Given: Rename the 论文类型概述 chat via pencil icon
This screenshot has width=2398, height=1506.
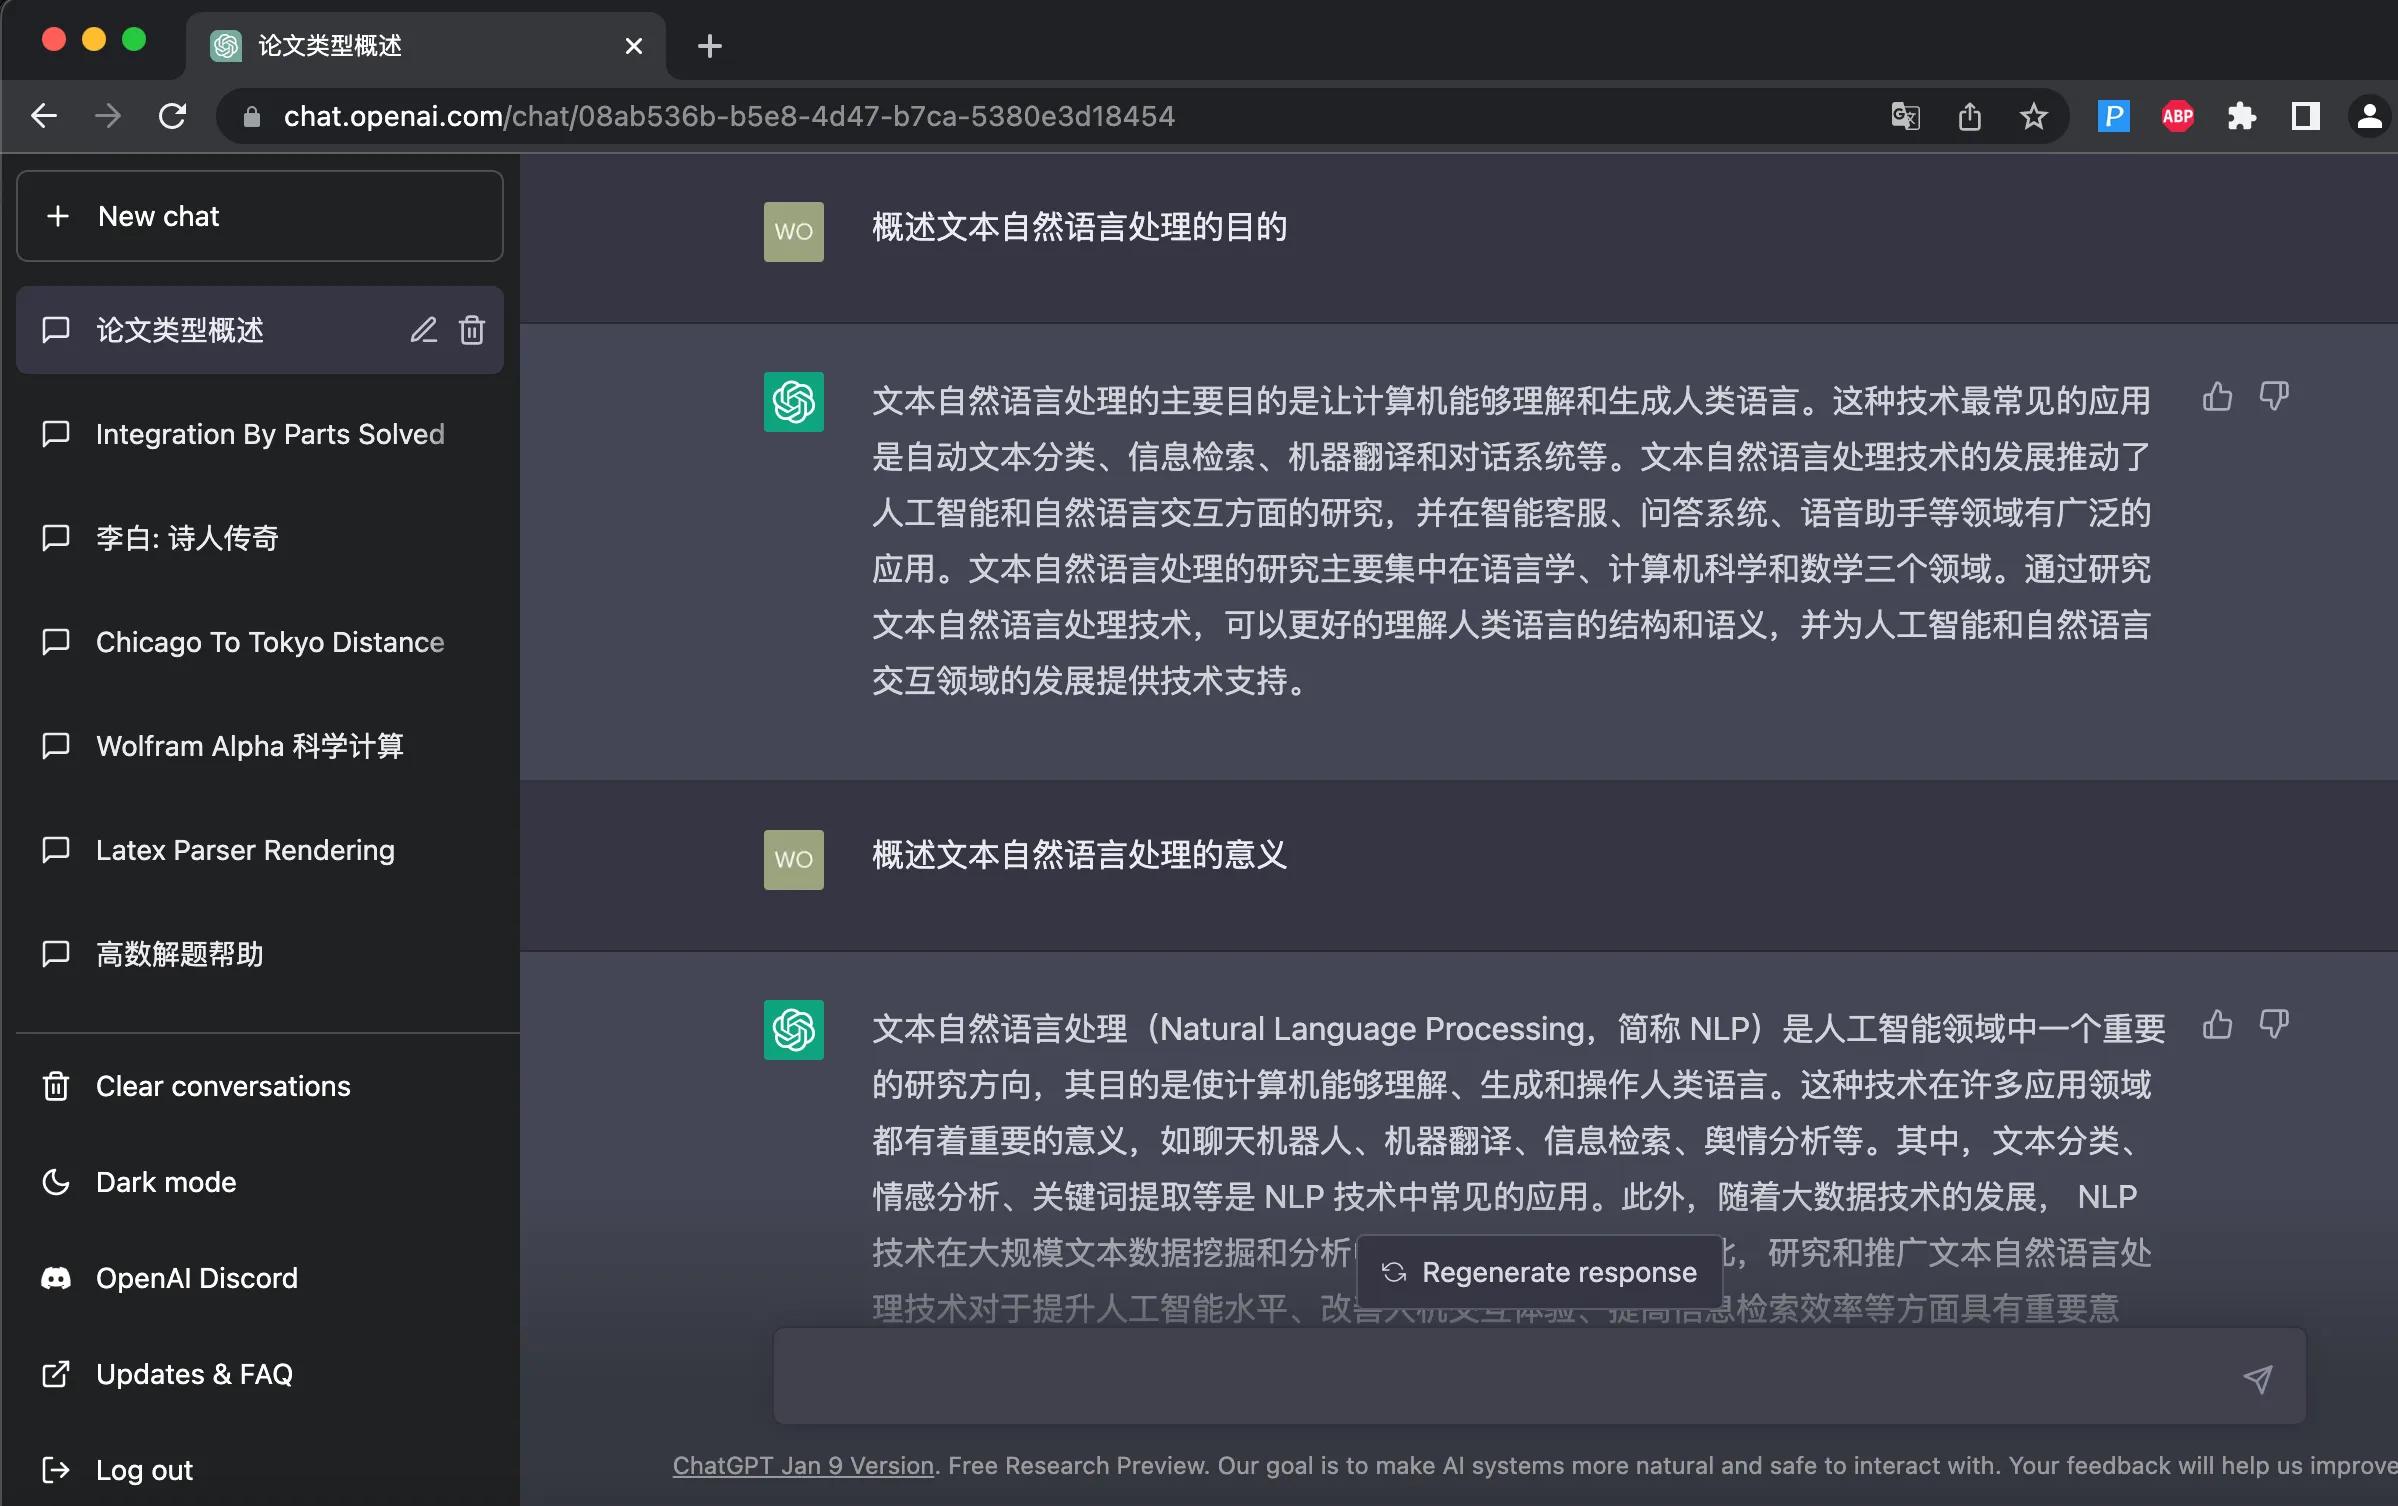Looking at the screenshot, I should pos(423,330).
